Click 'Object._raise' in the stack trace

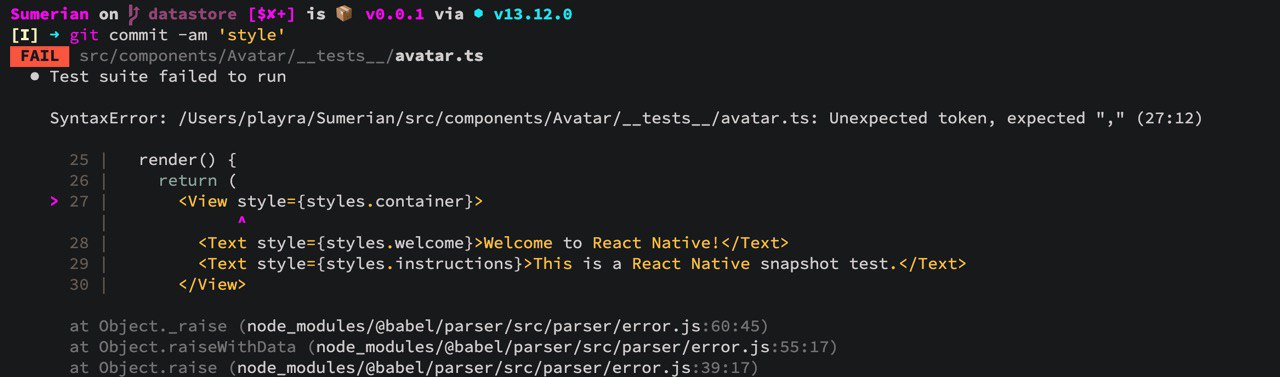163,326
